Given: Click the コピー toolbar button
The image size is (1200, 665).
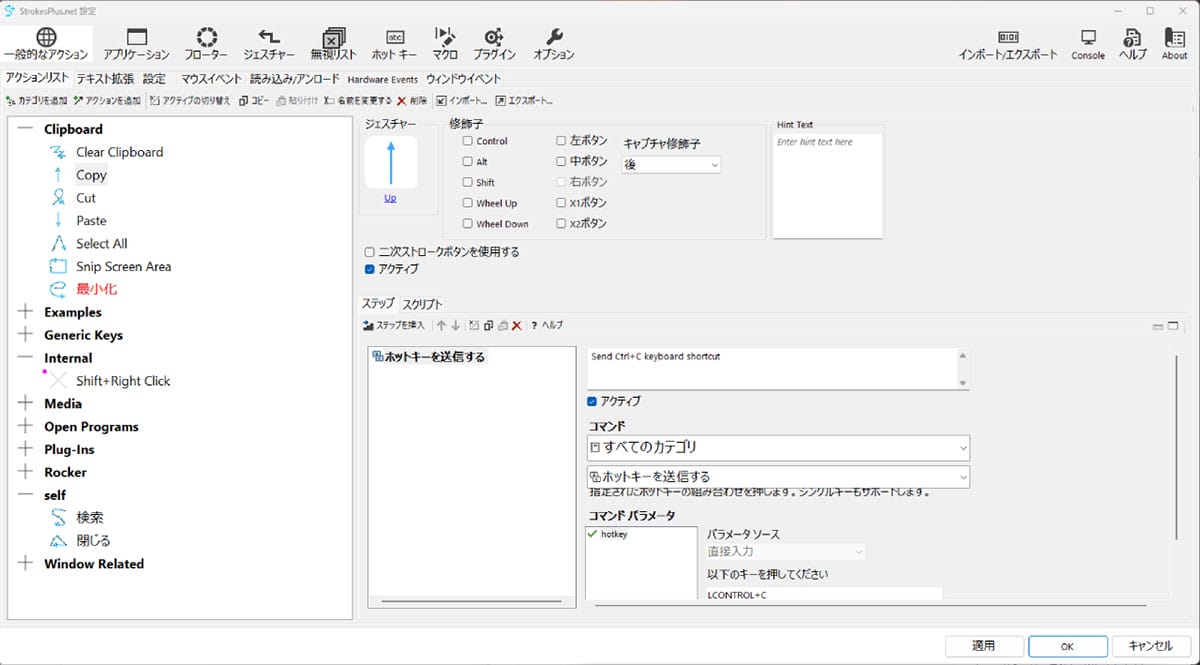Looking at the screenshot, I should (x=254, y=101).
